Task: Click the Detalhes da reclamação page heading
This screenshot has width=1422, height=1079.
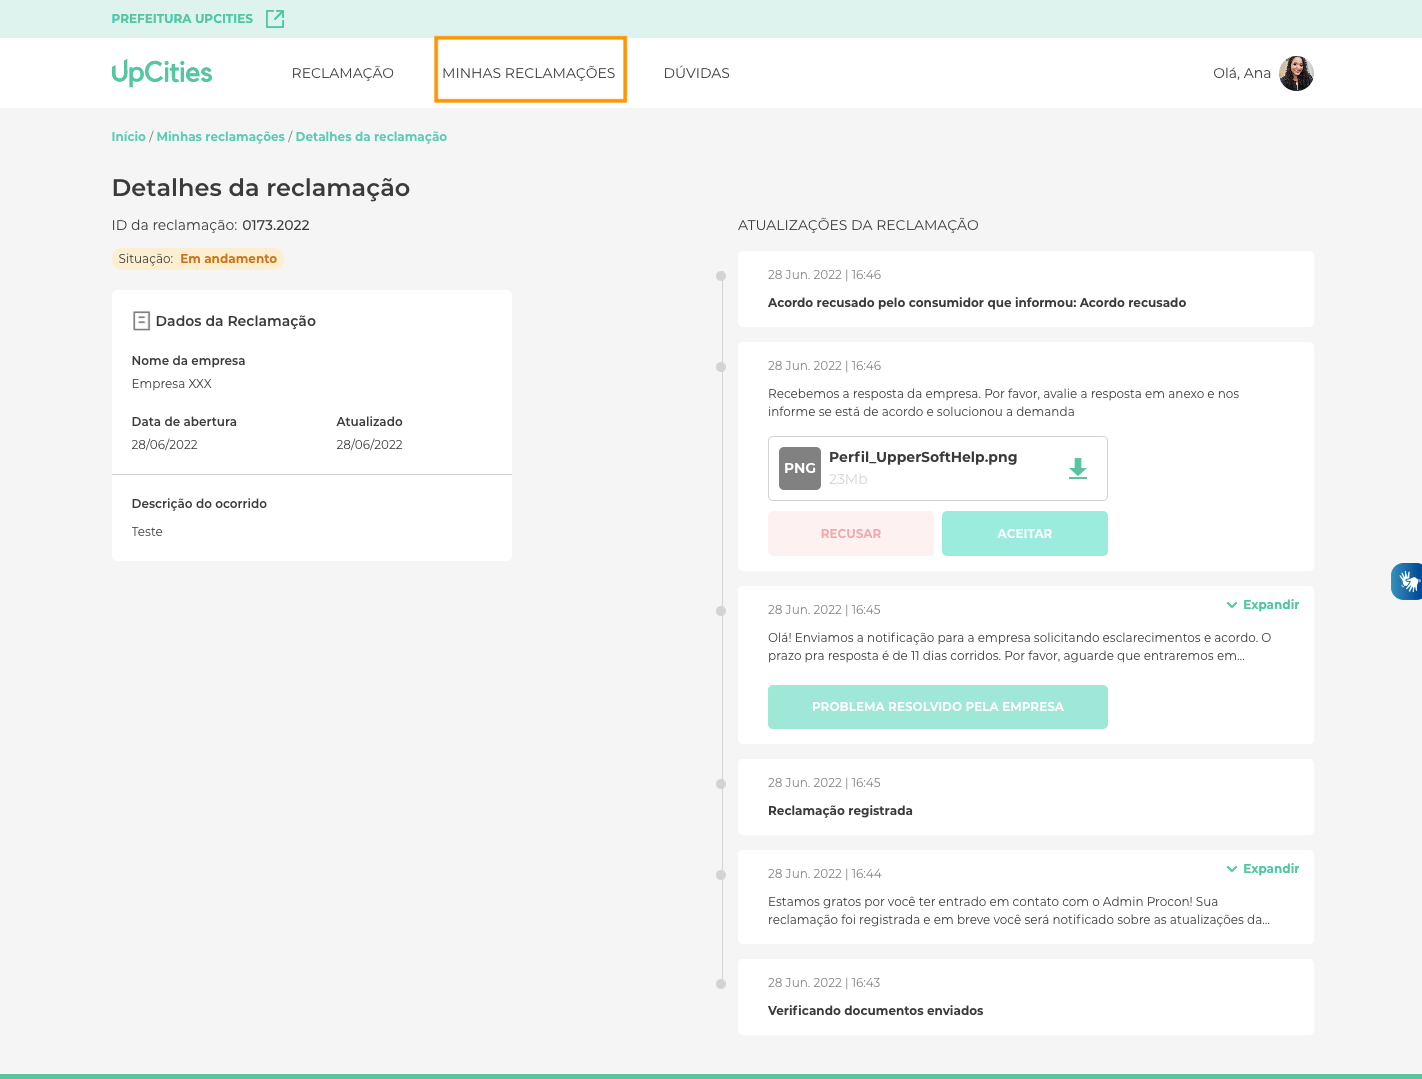Action: pos(261,188)
